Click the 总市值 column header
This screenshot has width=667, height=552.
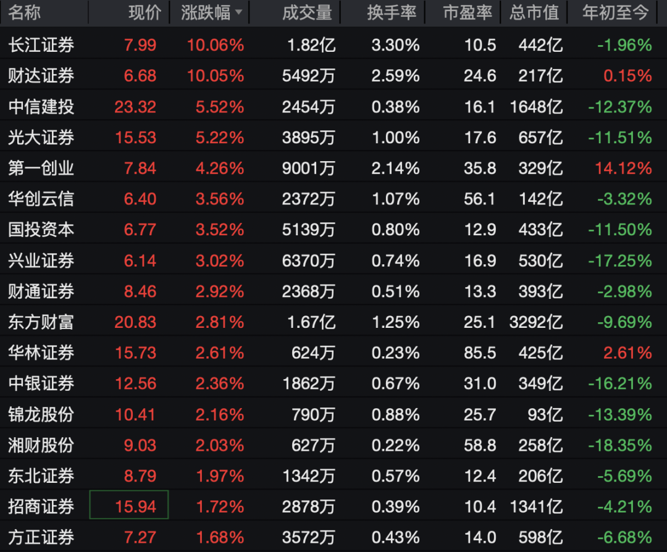click(531, 13)
